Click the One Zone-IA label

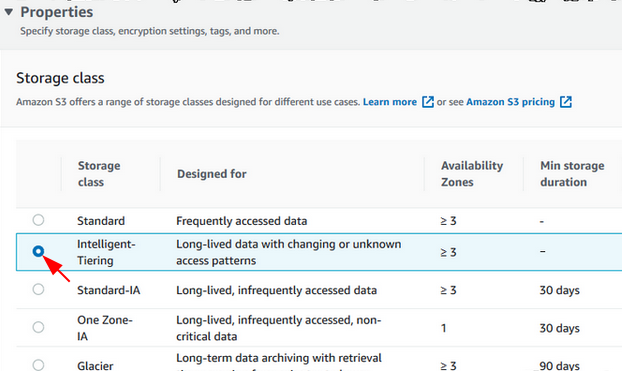click(105, 328)
